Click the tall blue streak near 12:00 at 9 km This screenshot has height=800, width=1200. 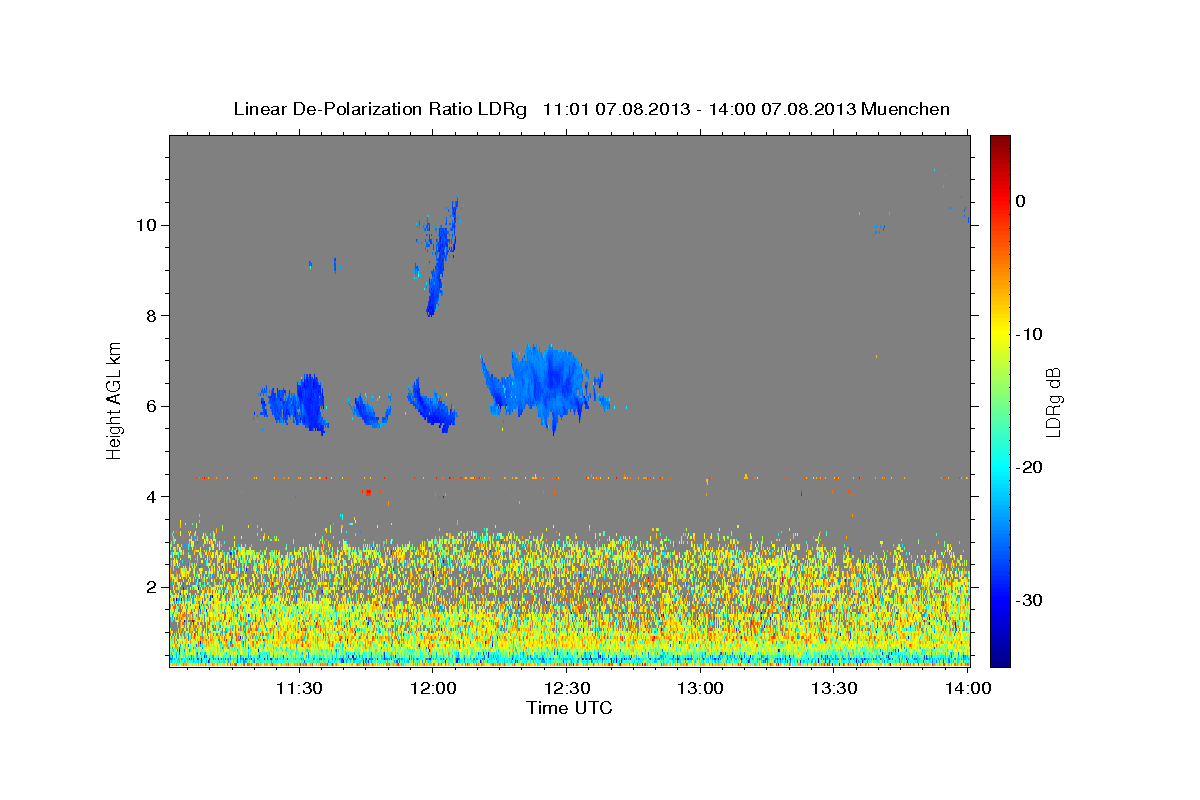(440, 258)
